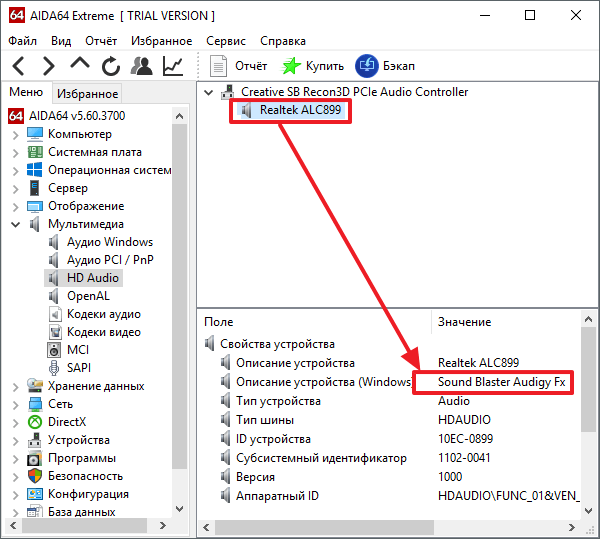The width and height of the screenshot is (600, 539).
Task: Click the Forward navigation arrow
Action: tap(48, 66)
